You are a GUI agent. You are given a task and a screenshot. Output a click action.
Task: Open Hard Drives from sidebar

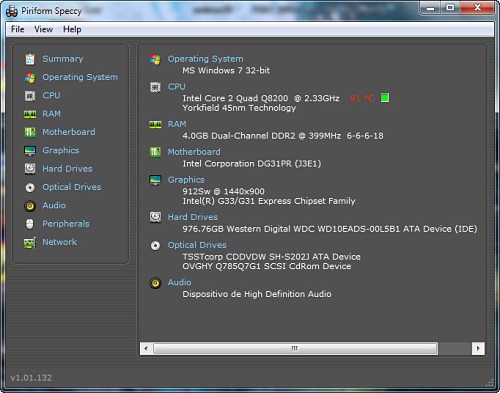(x=67, y=169)
